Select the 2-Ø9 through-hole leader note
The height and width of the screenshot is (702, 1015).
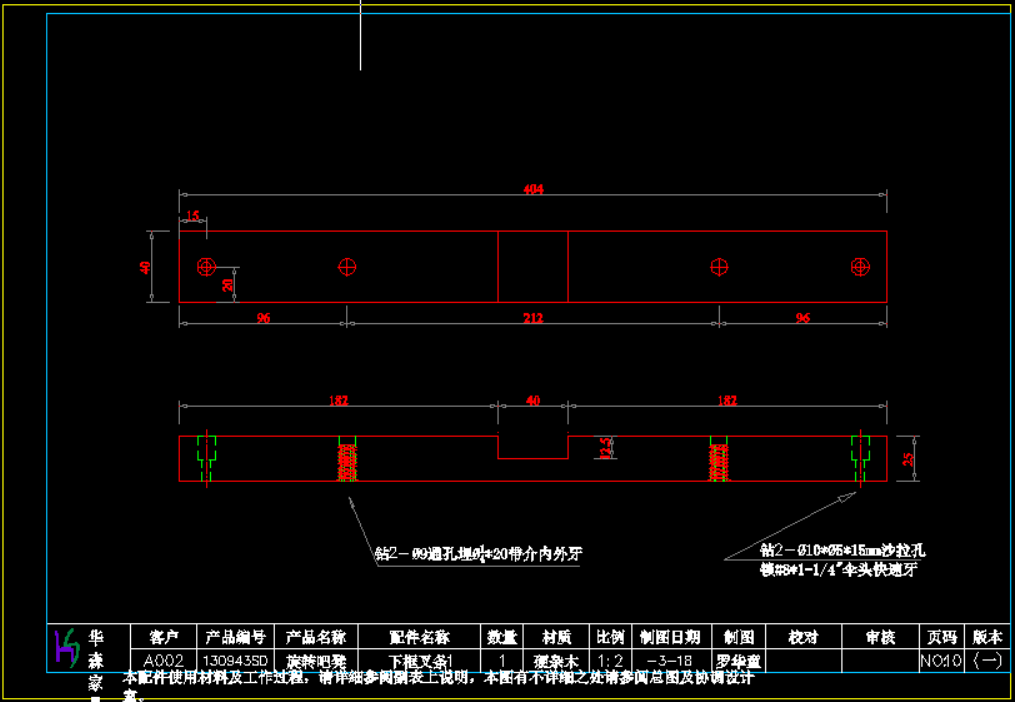point(478,553)
